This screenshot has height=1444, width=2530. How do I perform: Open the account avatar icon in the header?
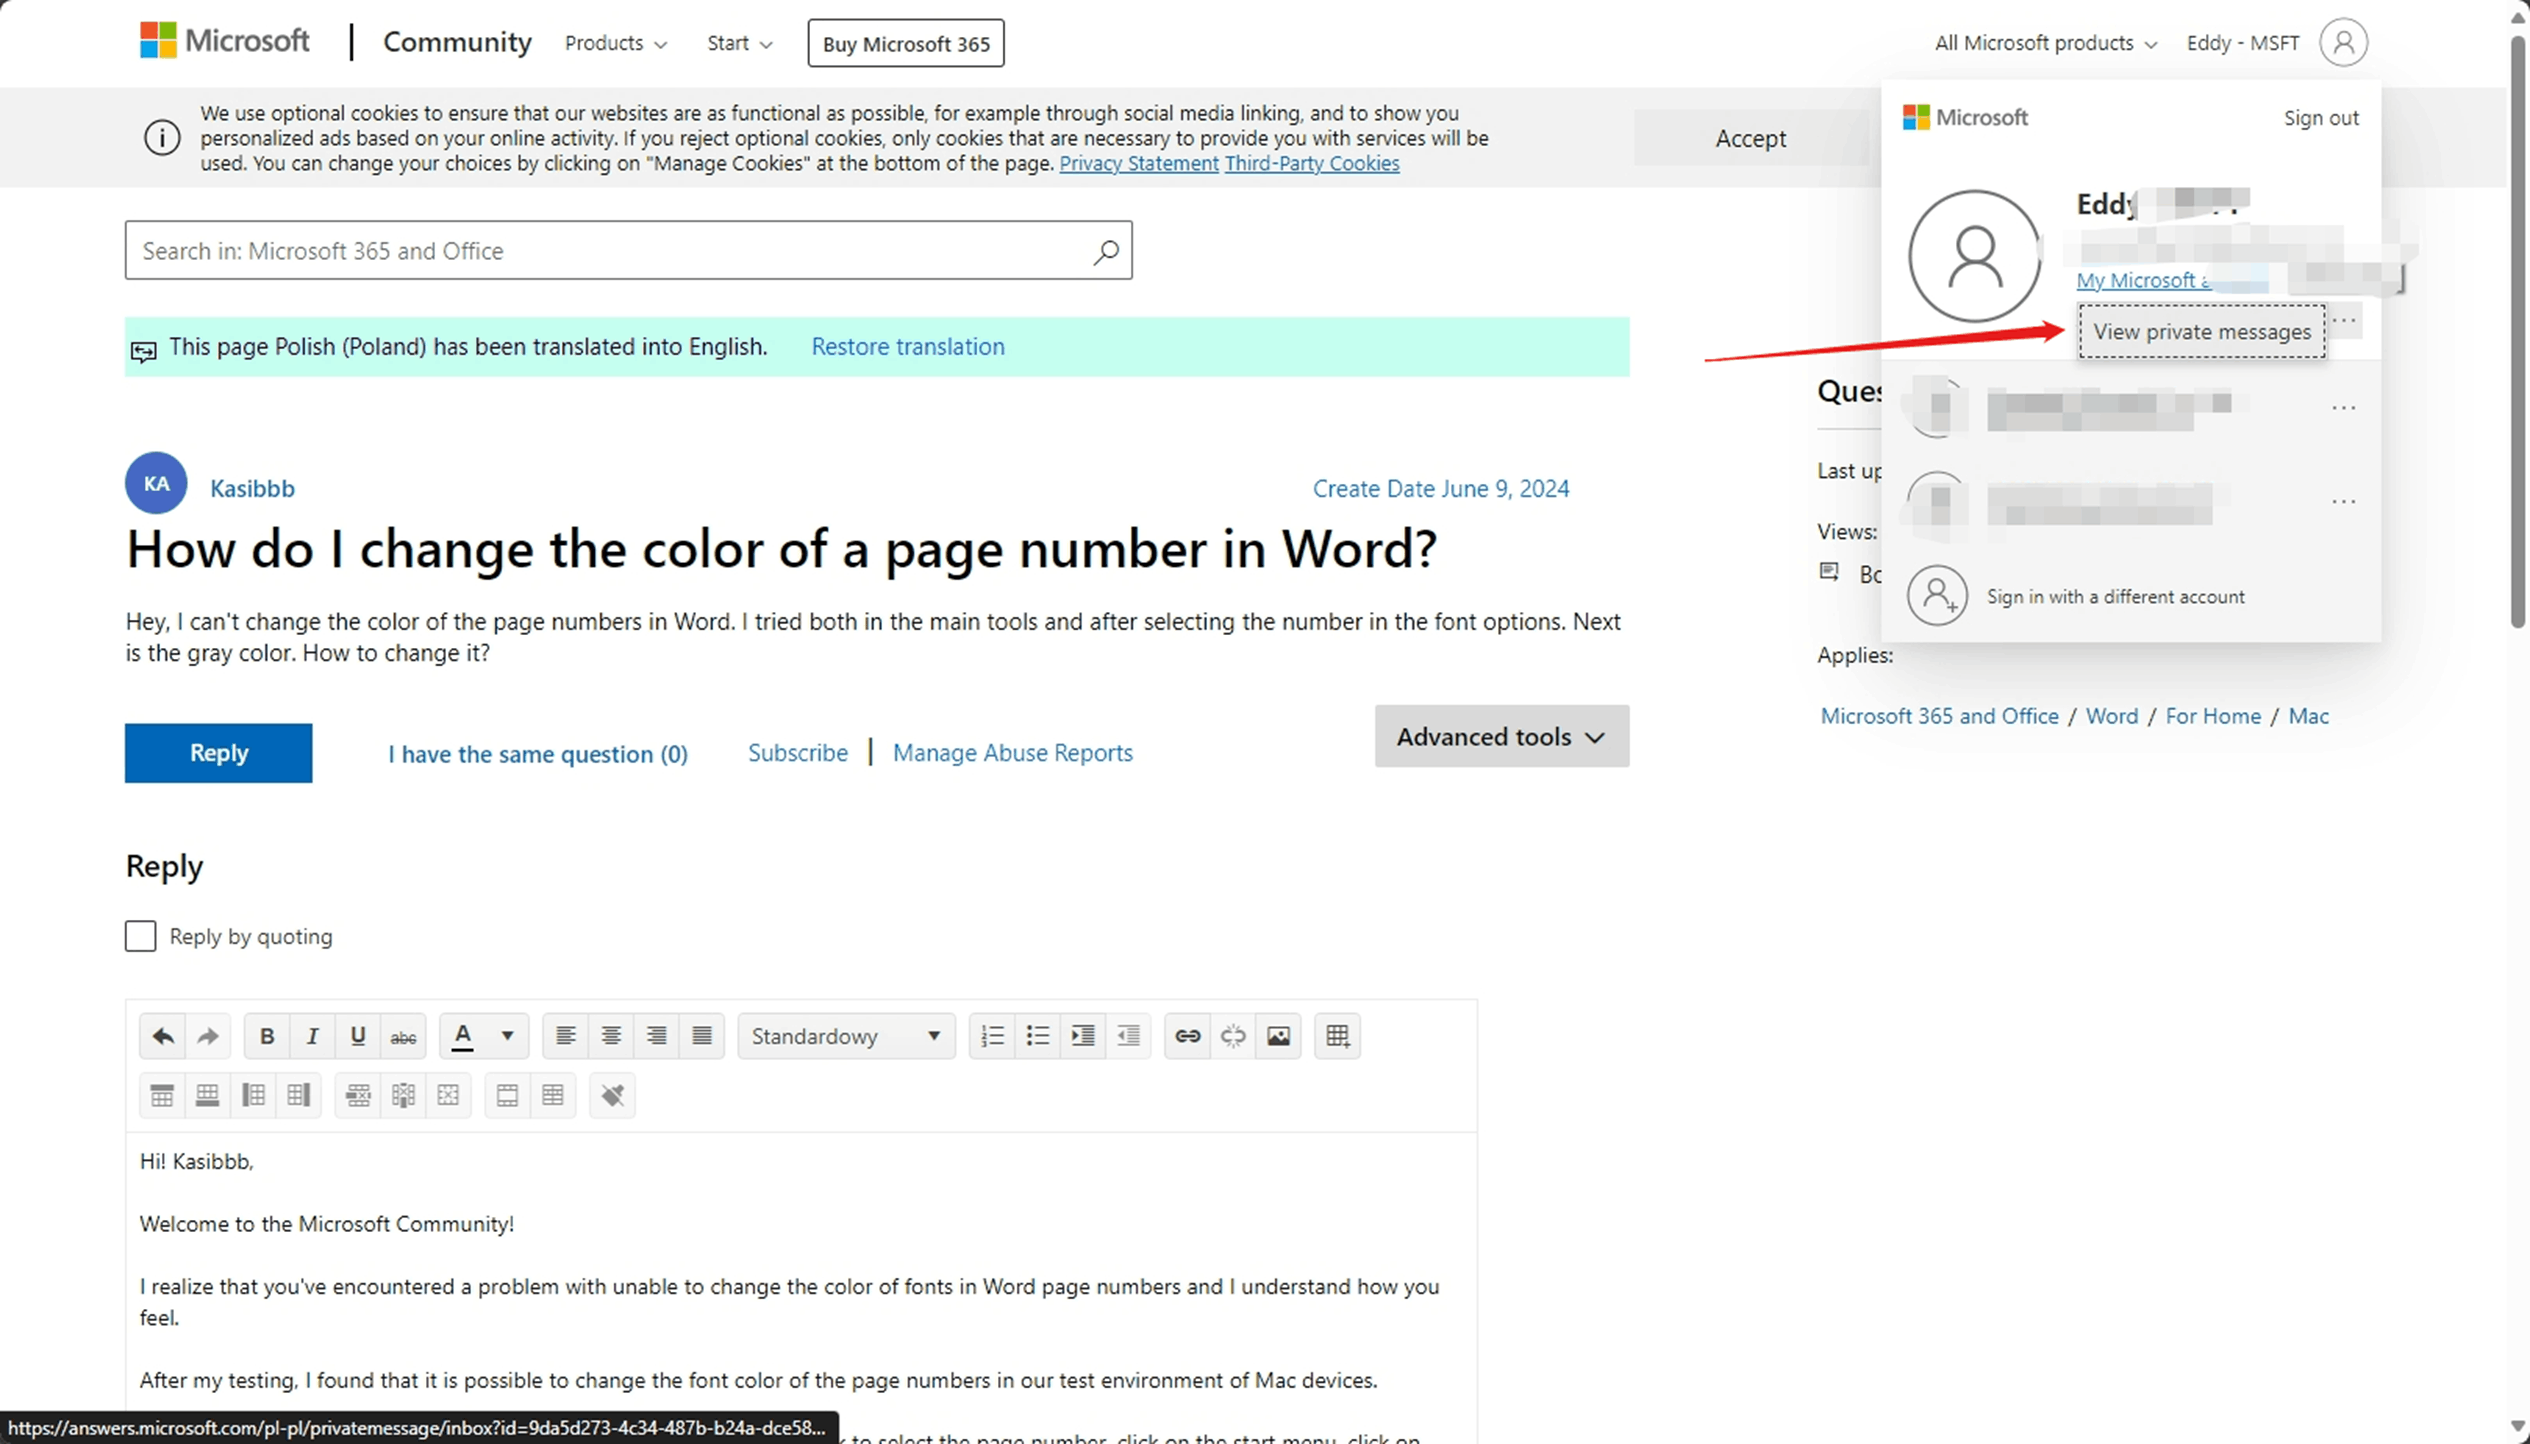click(2343, 43)
